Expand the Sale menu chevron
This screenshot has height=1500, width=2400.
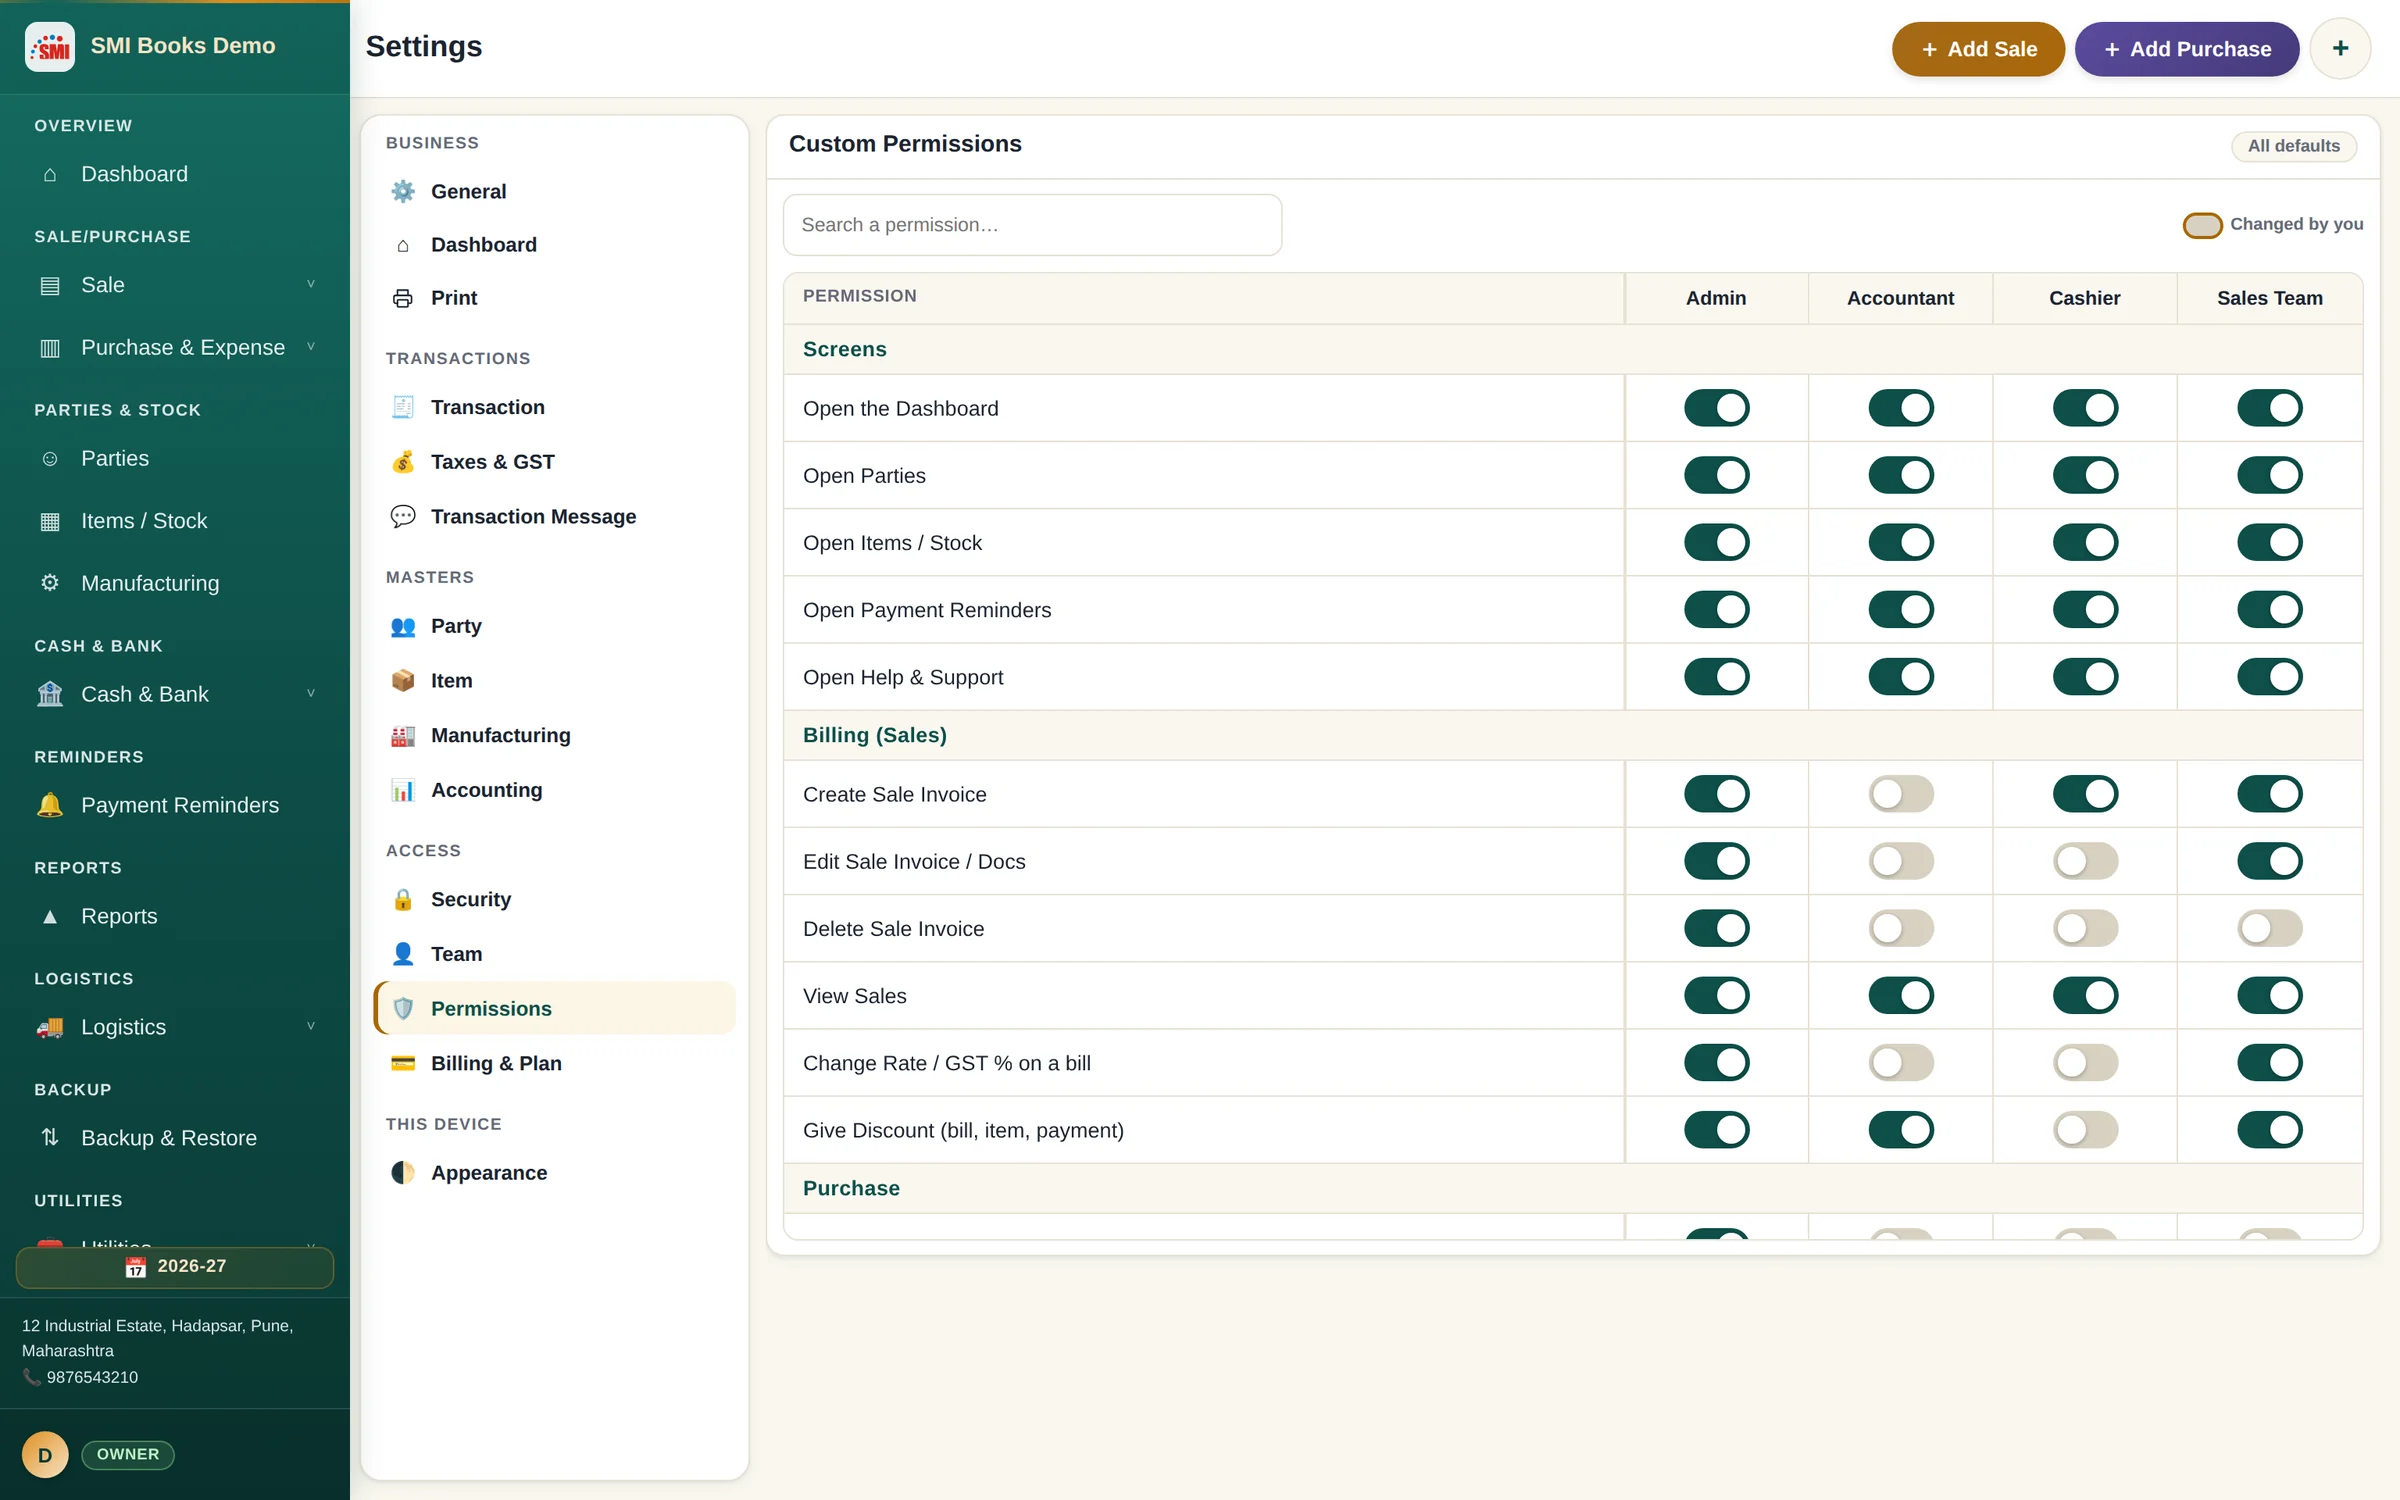click(x=311, y=284)
